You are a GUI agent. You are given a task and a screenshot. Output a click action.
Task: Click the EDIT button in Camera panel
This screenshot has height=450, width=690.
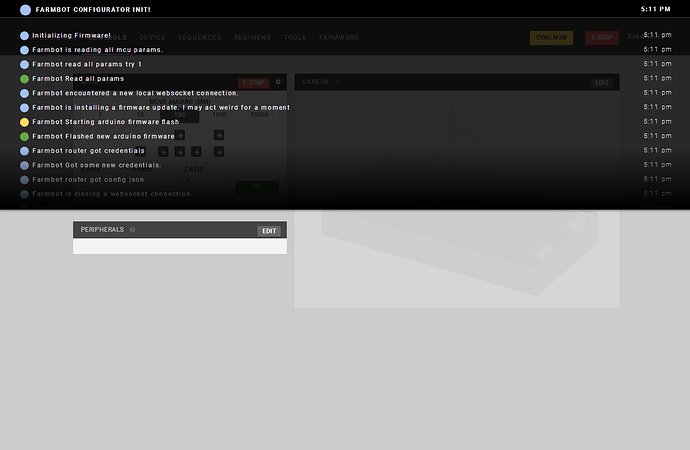[x=602, y=83]
